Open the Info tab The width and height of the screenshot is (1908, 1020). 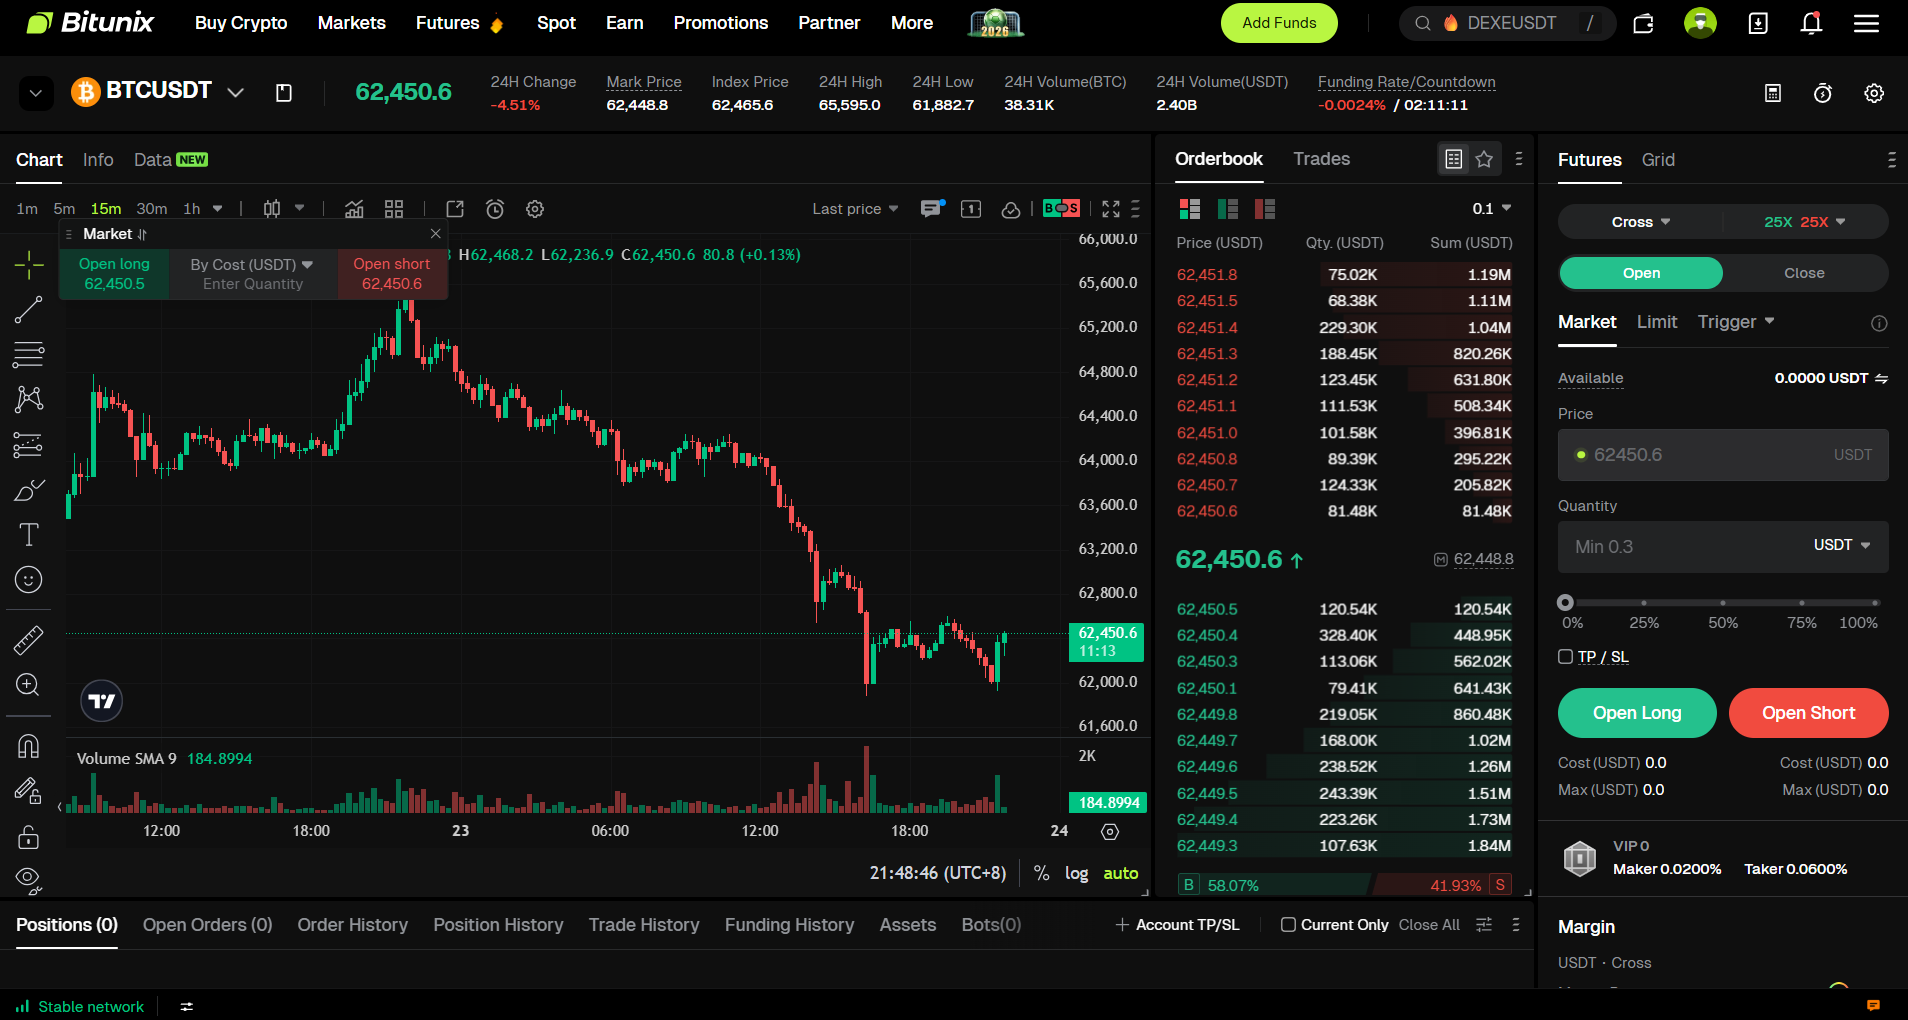[98, 160]
